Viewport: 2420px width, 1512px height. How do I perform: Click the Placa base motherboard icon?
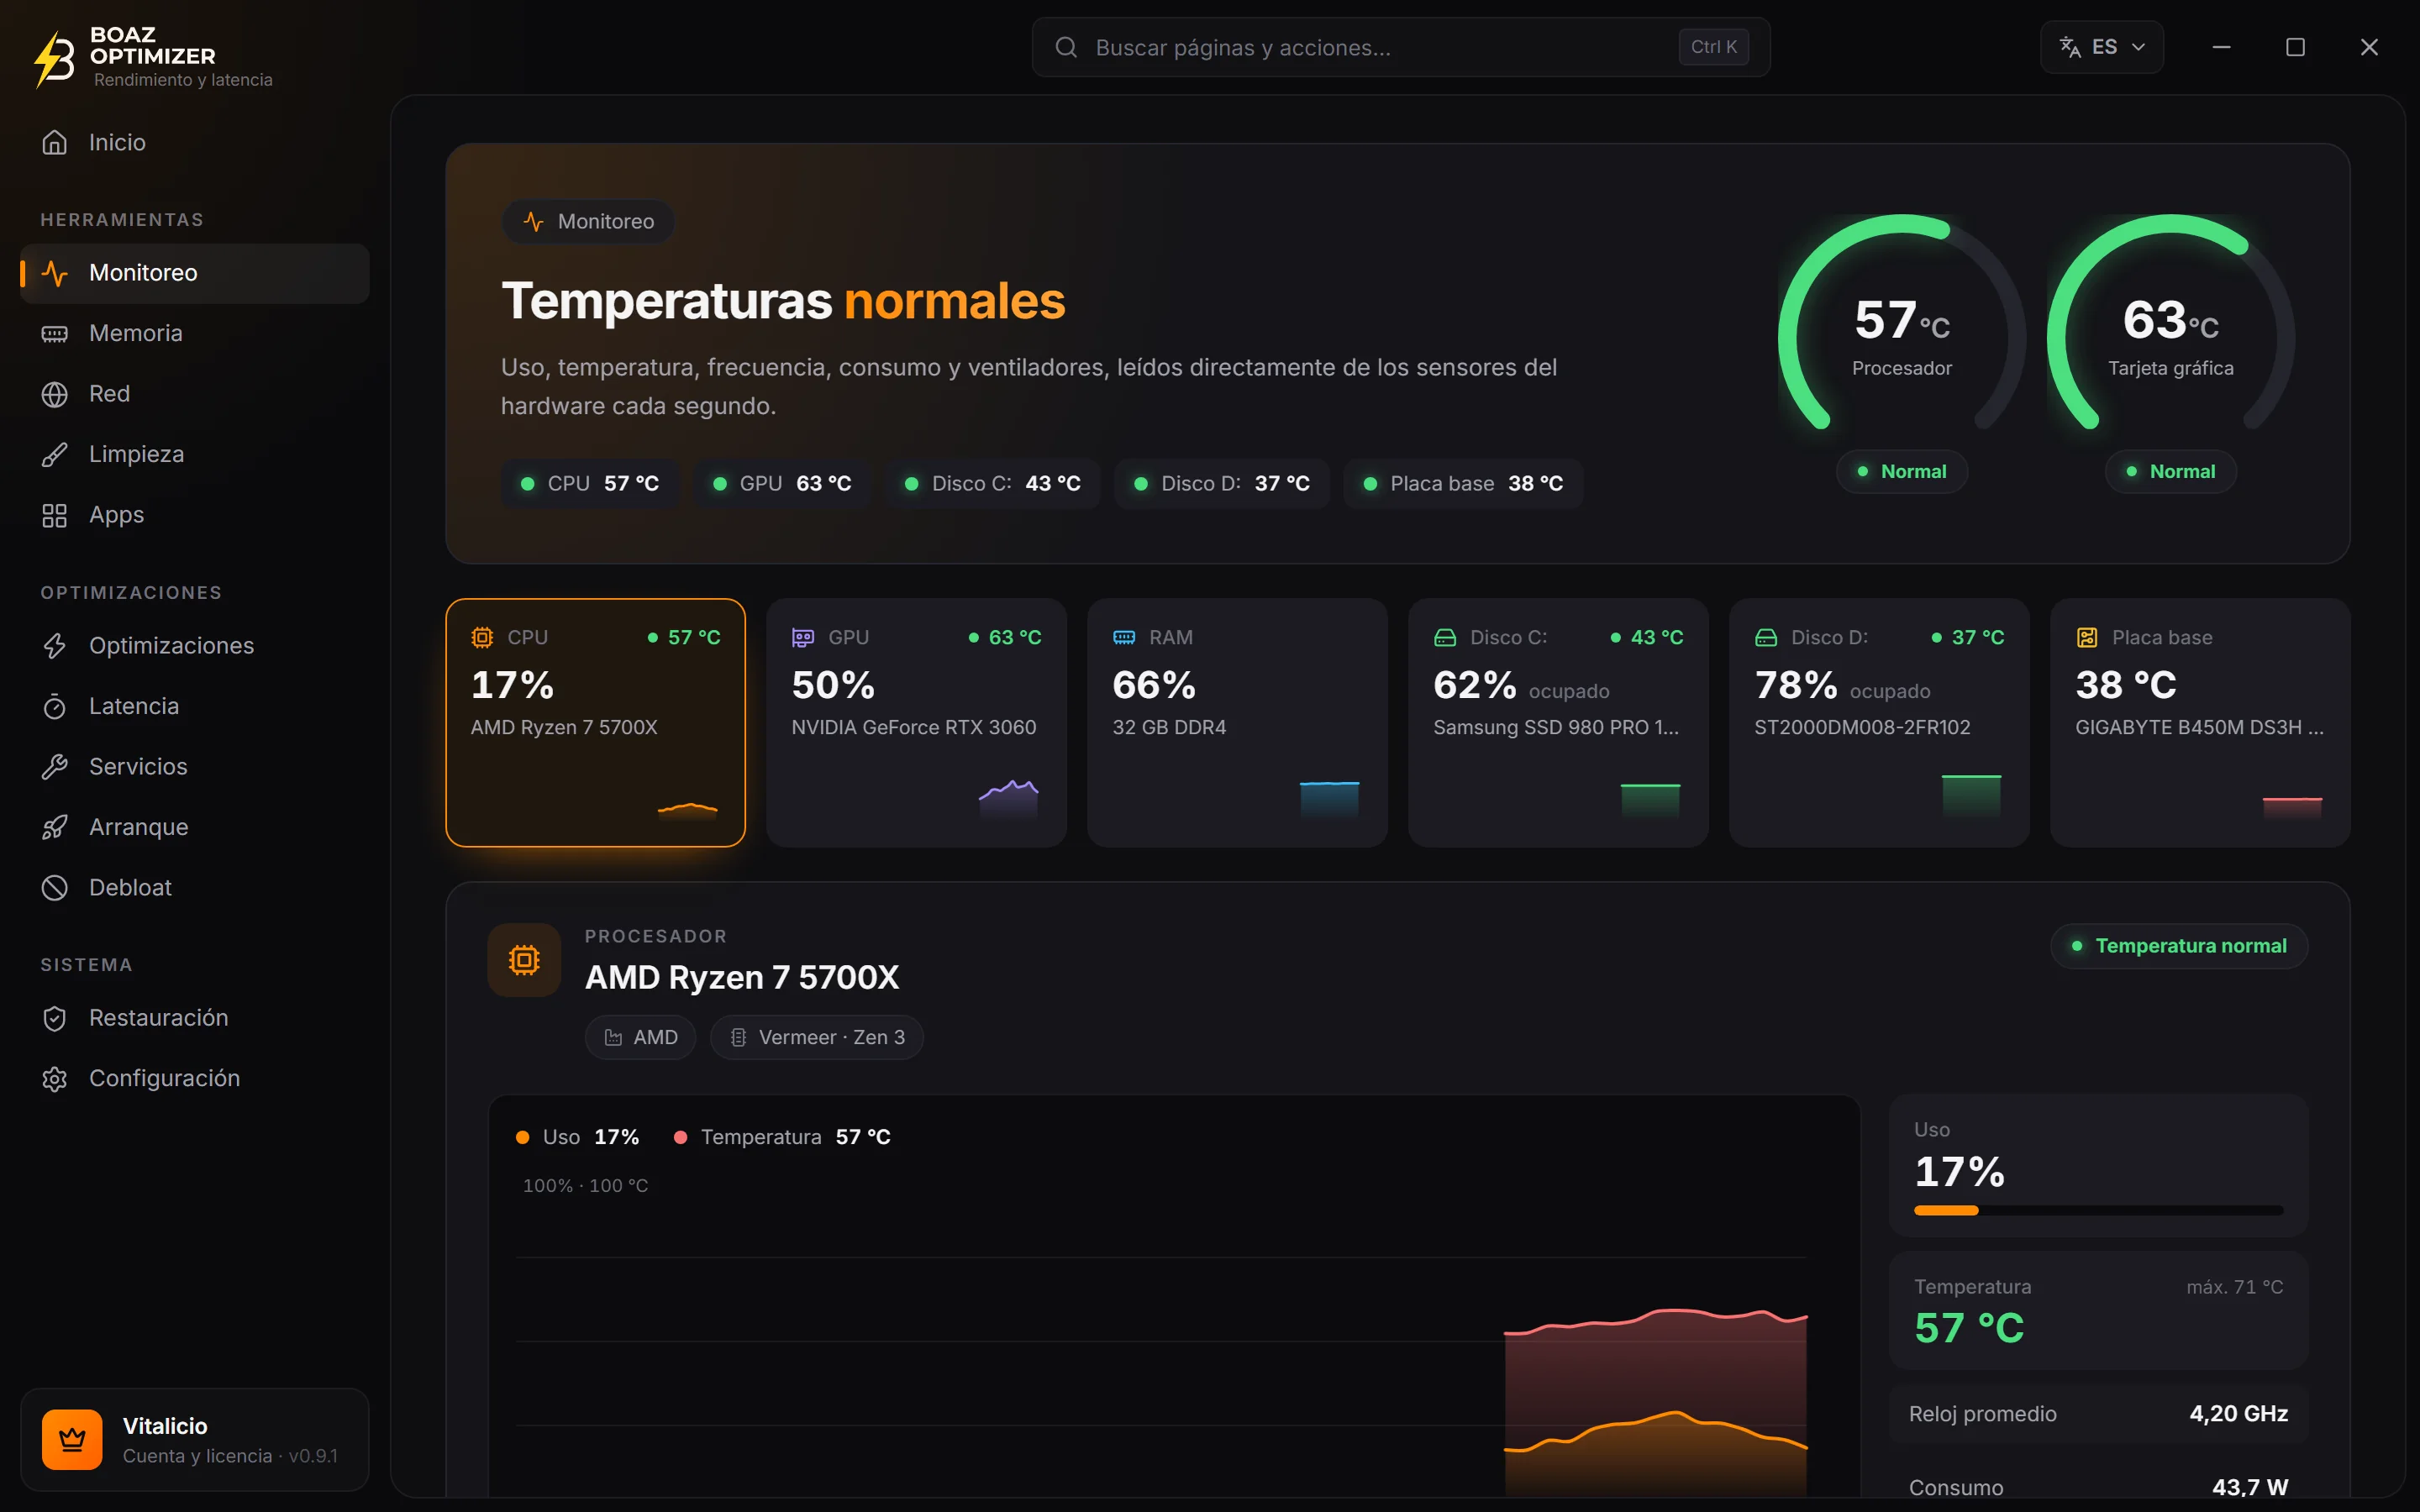click(2087, 637)
